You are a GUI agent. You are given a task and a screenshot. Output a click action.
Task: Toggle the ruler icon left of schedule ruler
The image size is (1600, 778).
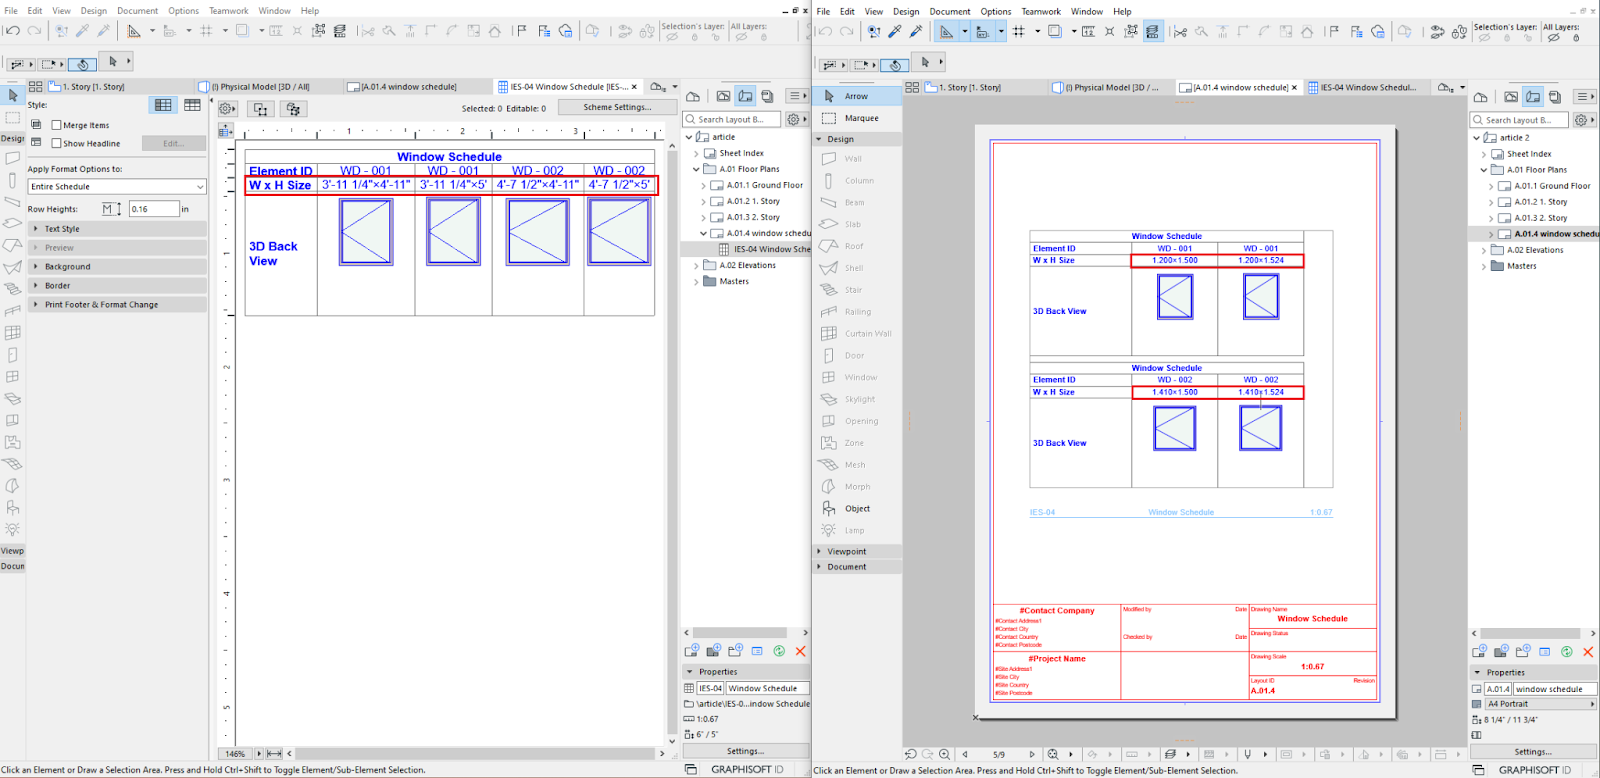click(226, 131)
